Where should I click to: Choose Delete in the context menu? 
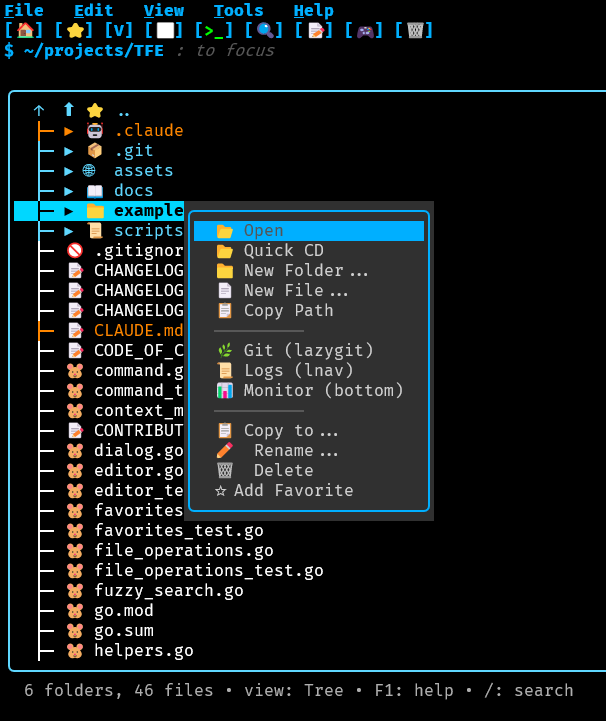[309, 471]
